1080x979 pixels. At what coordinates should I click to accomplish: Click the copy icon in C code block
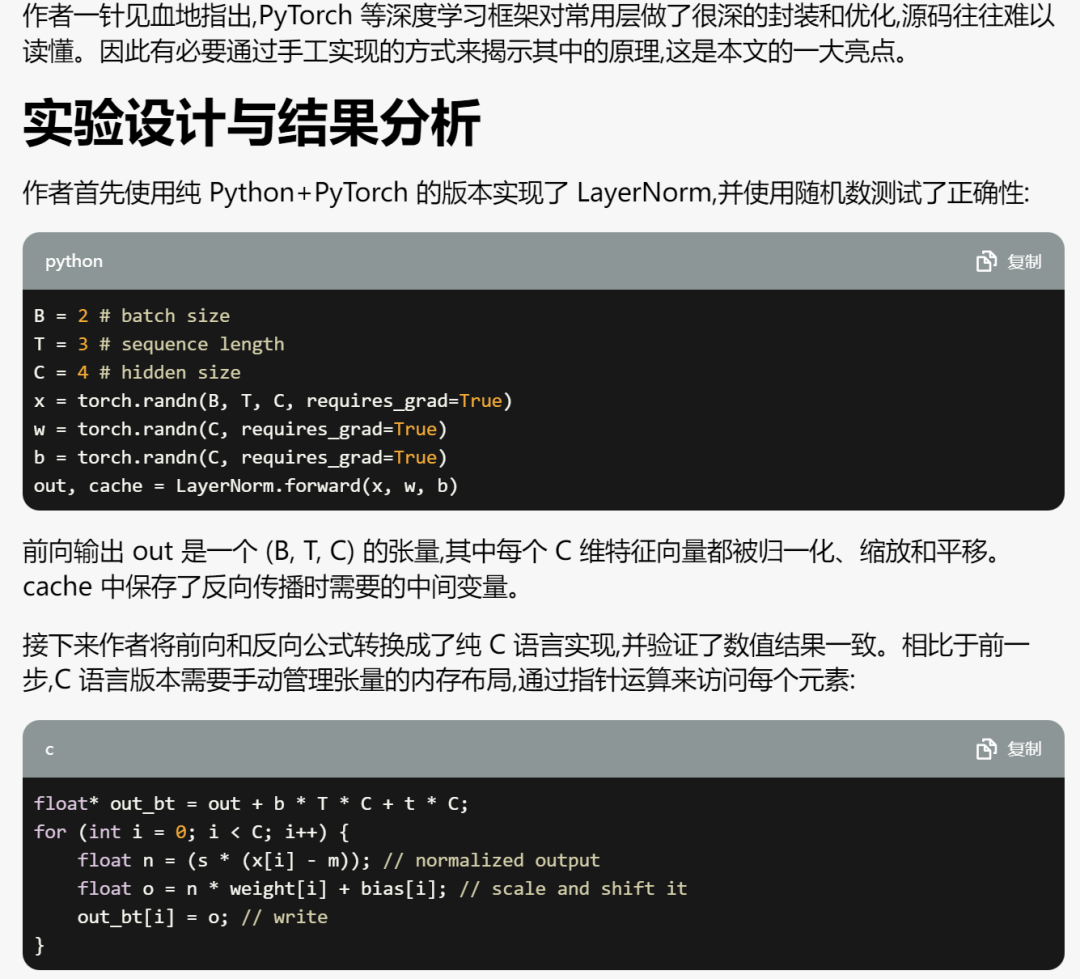coord(986,749)
